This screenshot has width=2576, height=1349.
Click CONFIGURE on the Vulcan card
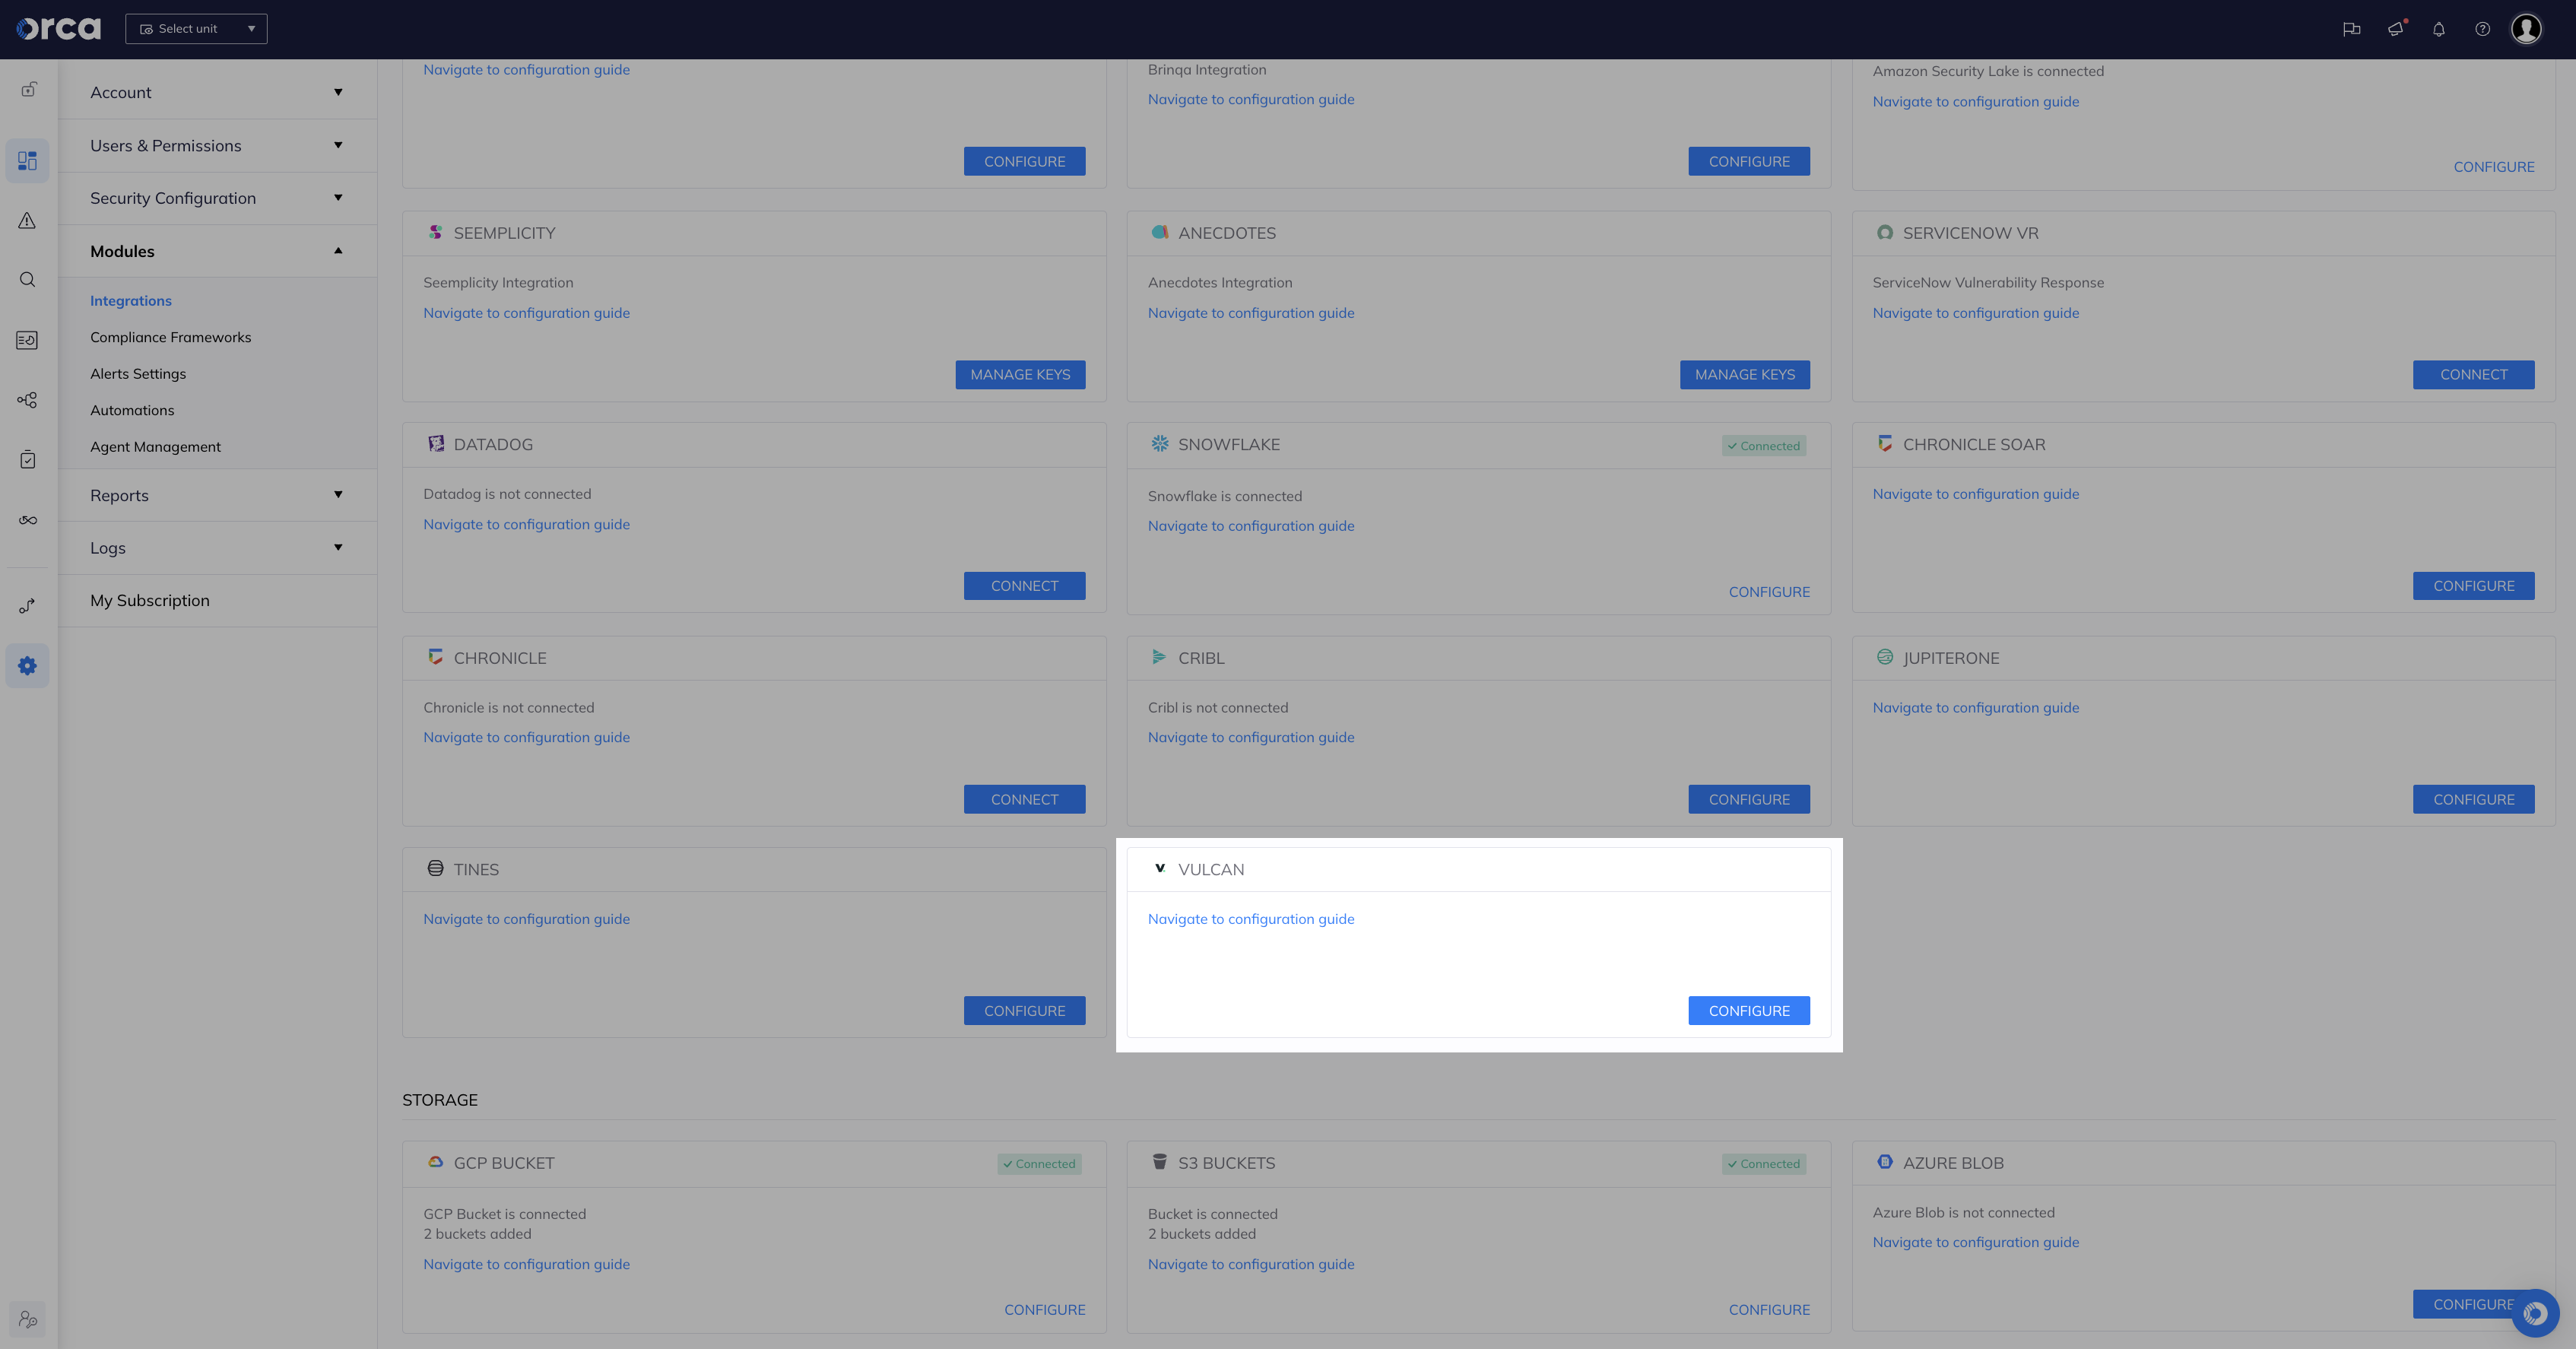[x=1749, y=1010]
